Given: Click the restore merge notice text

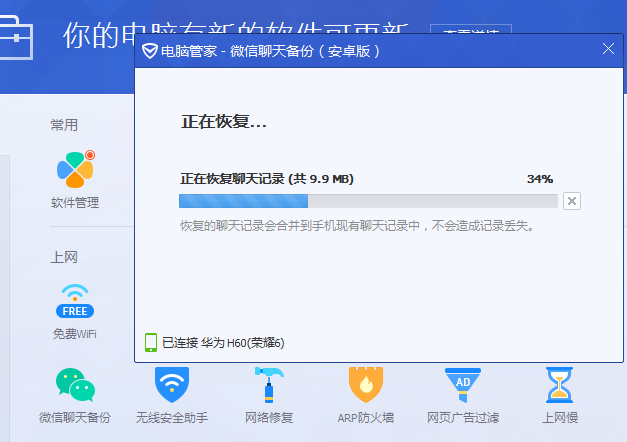Looking at the screenshot, I should 357,226.
